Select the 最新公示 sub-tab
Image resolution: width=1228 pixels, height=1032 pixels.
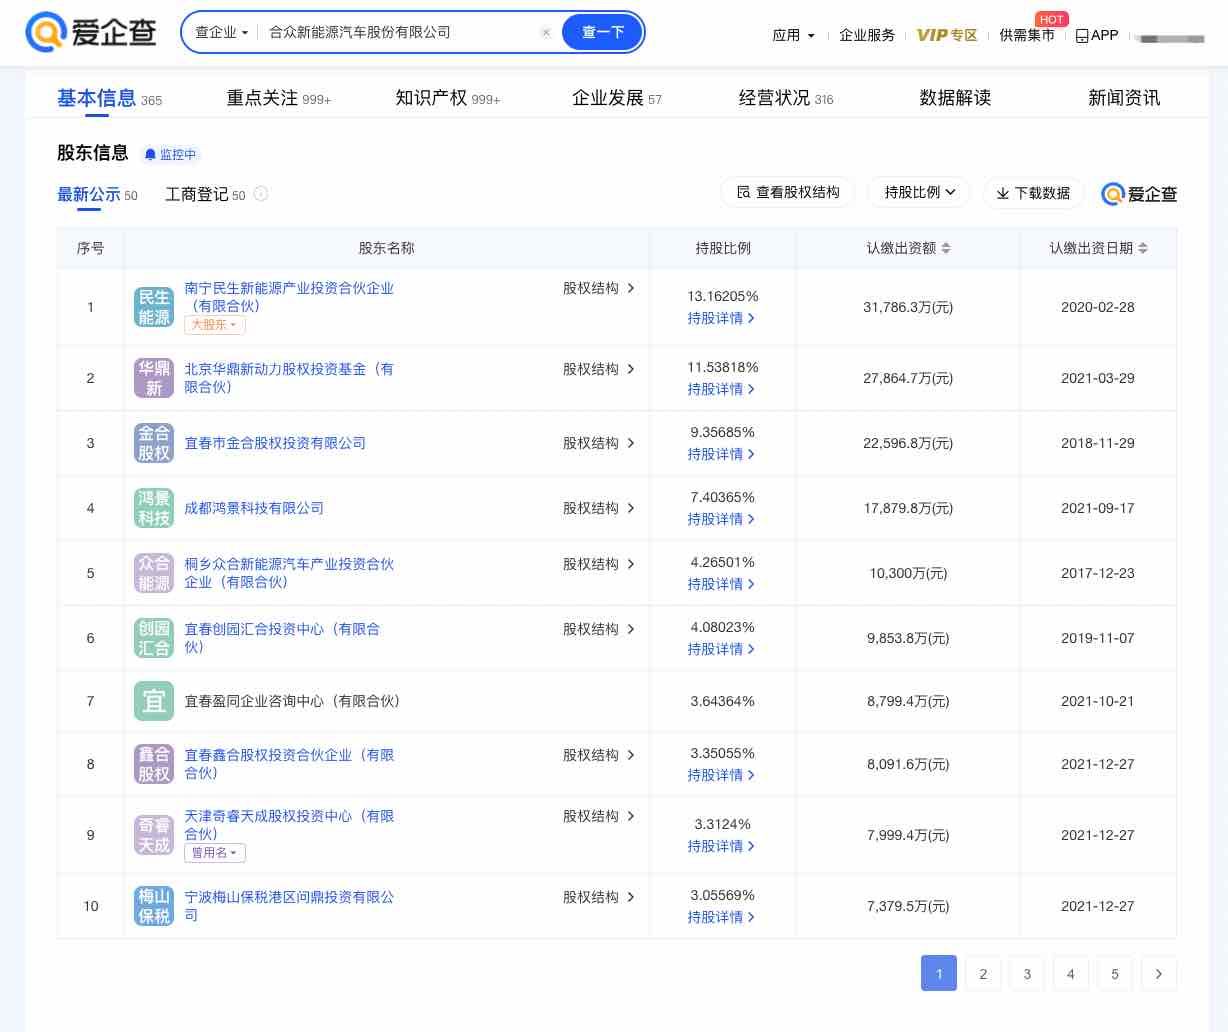pos(97,195)
